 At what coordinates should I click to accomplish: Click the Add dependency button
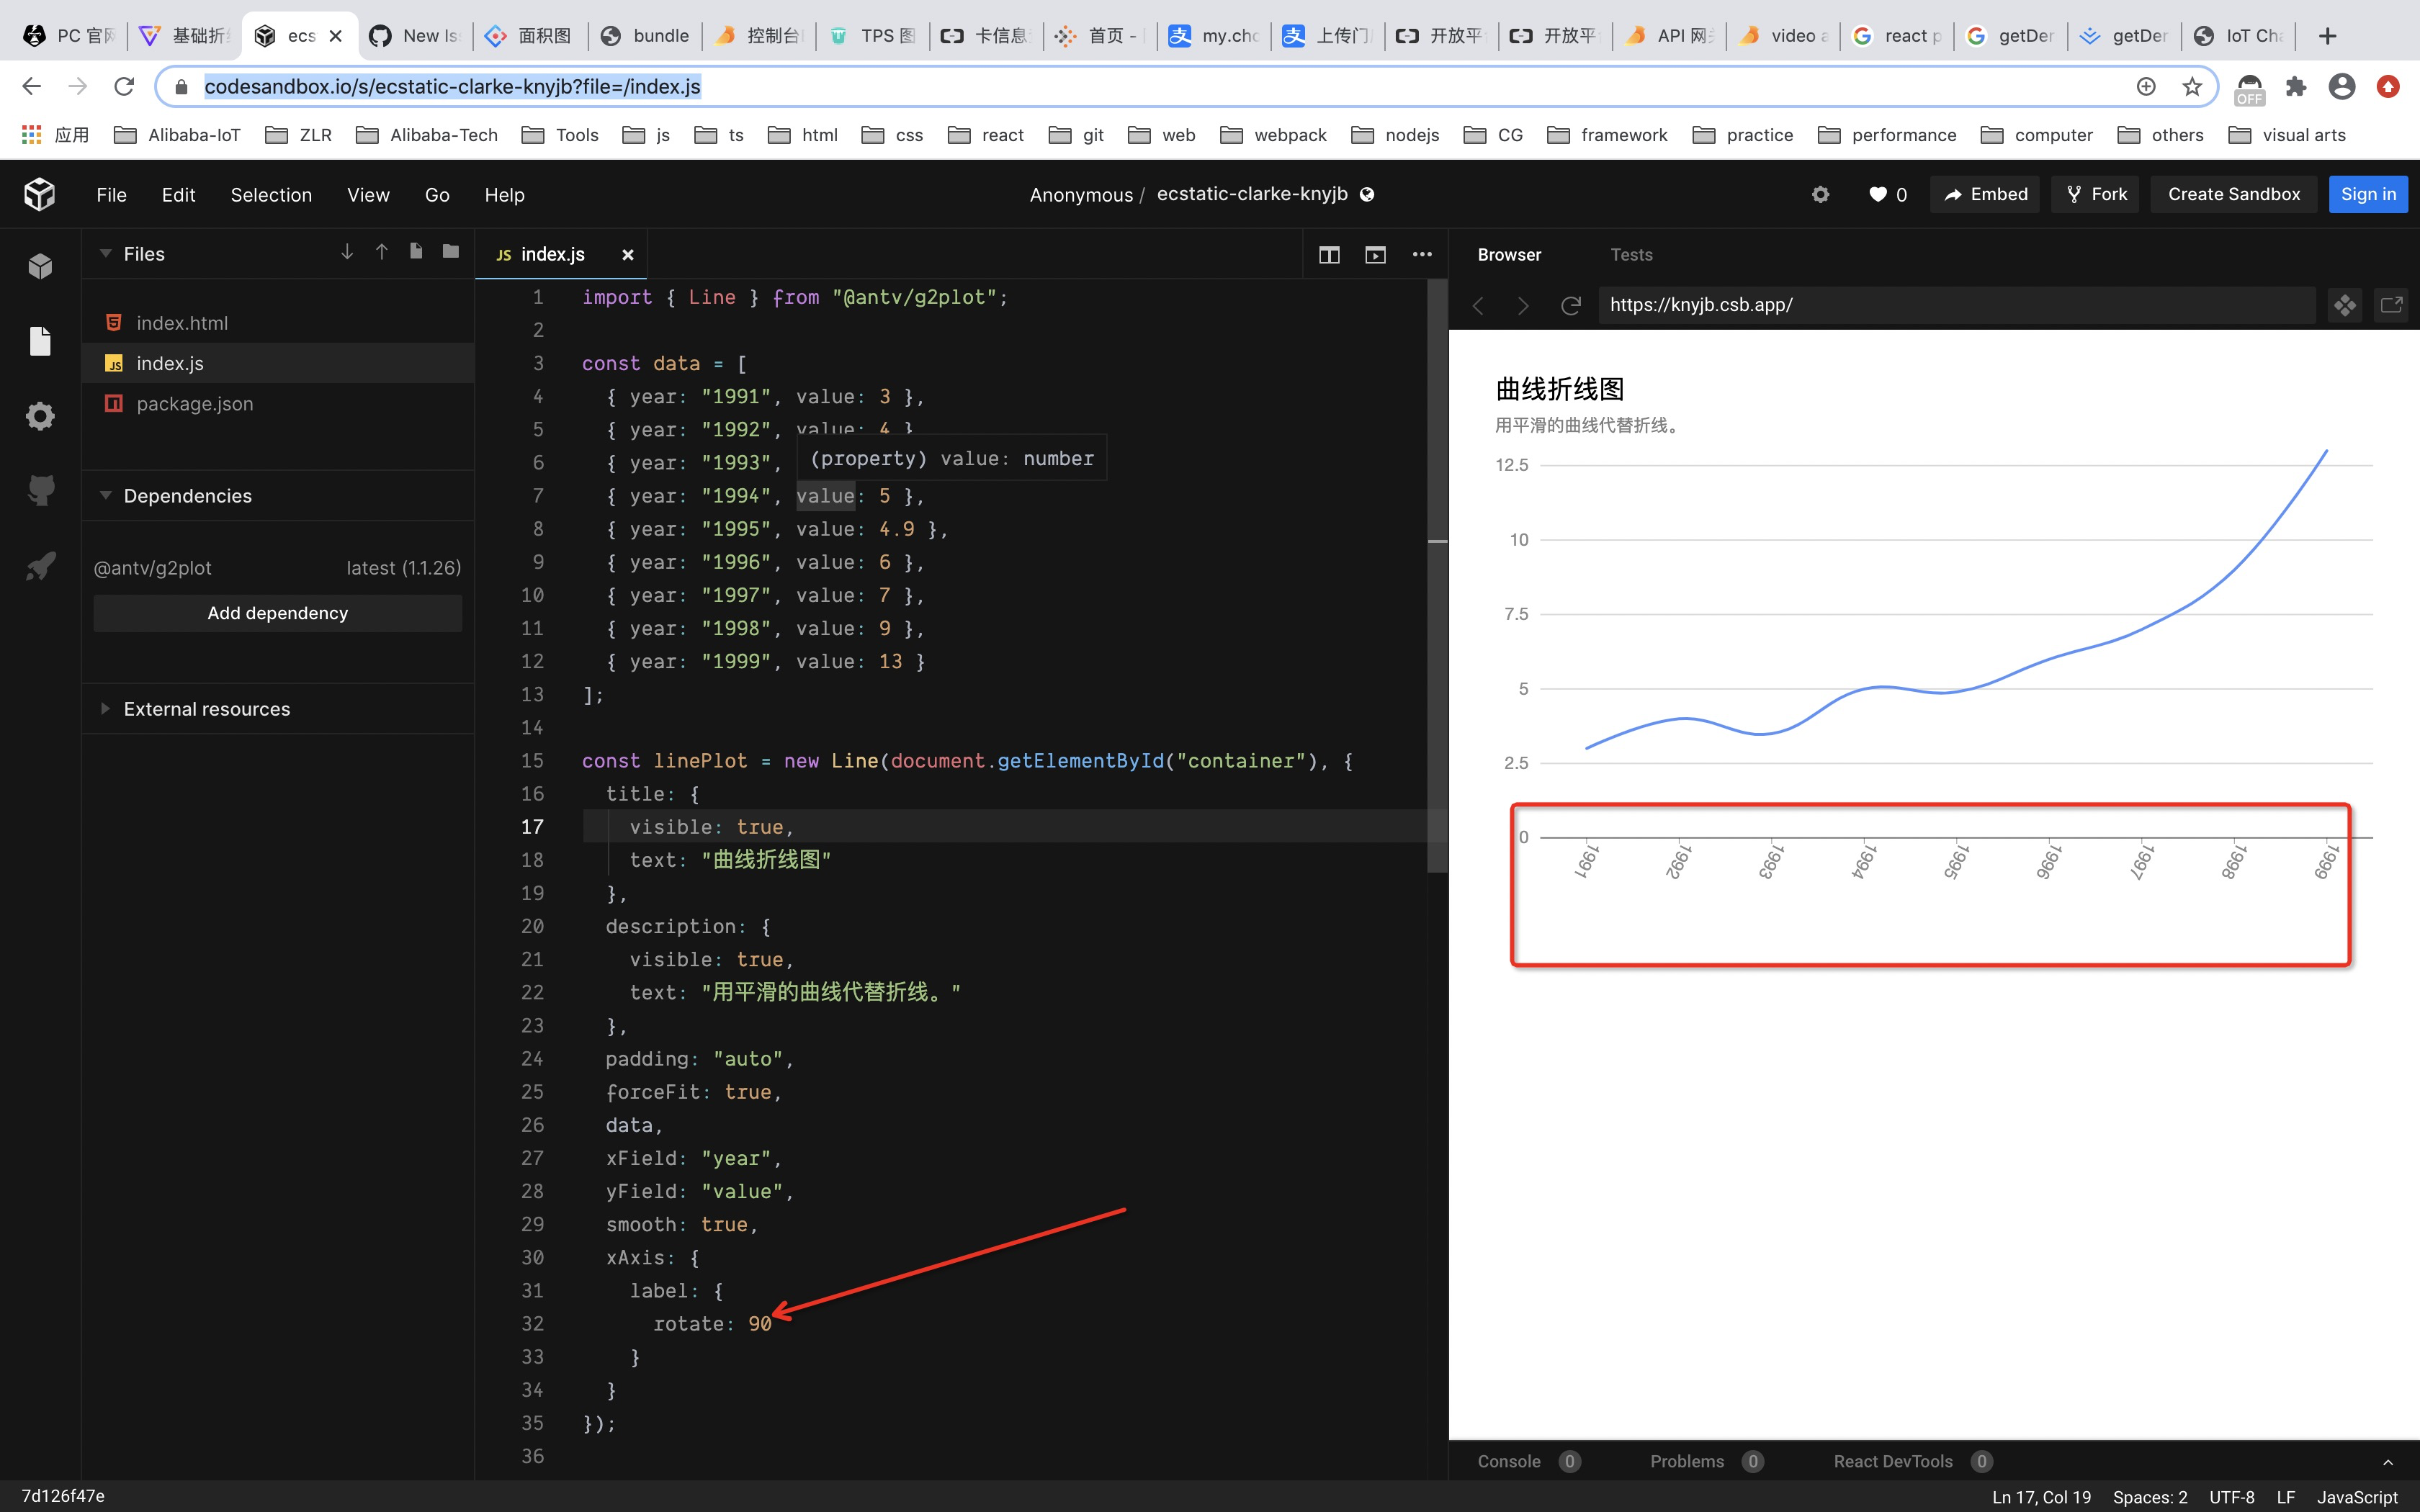[x=277, y=613]
